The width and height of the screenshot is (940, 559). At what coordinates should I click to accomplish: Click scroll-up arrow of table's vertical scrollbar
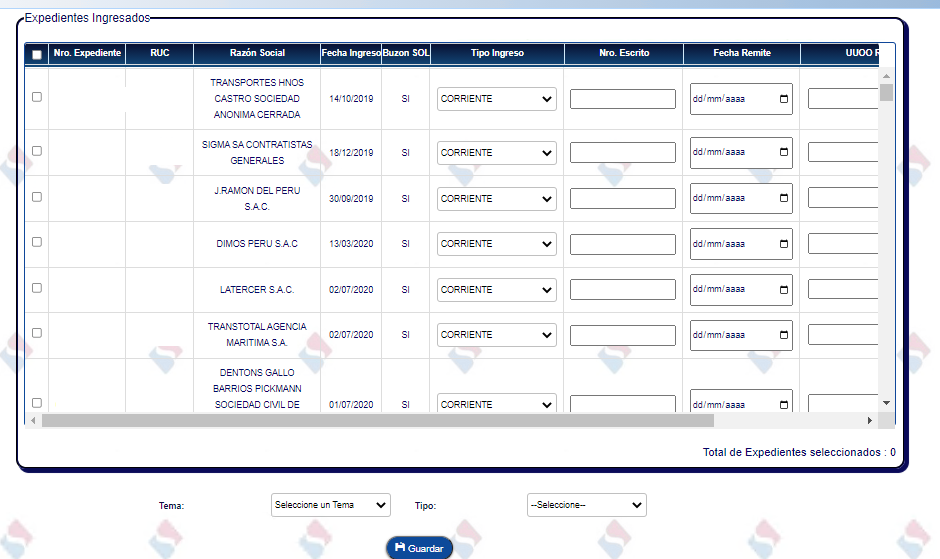tap(886, 76)
